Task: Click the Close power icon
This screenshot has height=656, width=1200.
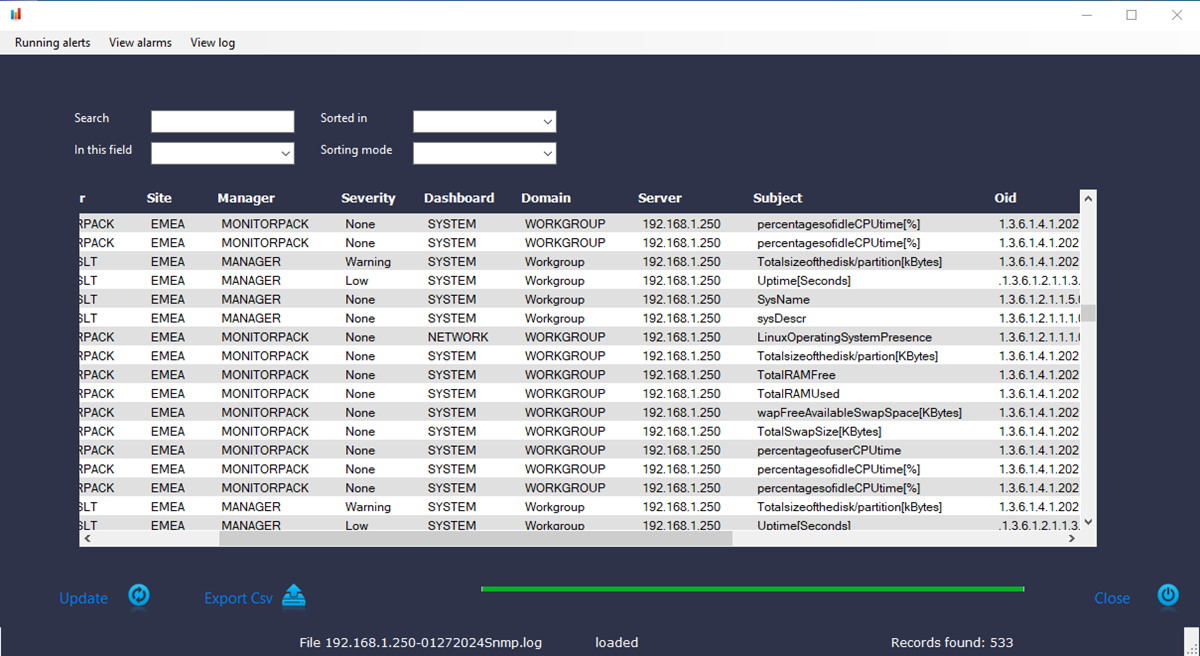Action: (x=1168, y=595)
